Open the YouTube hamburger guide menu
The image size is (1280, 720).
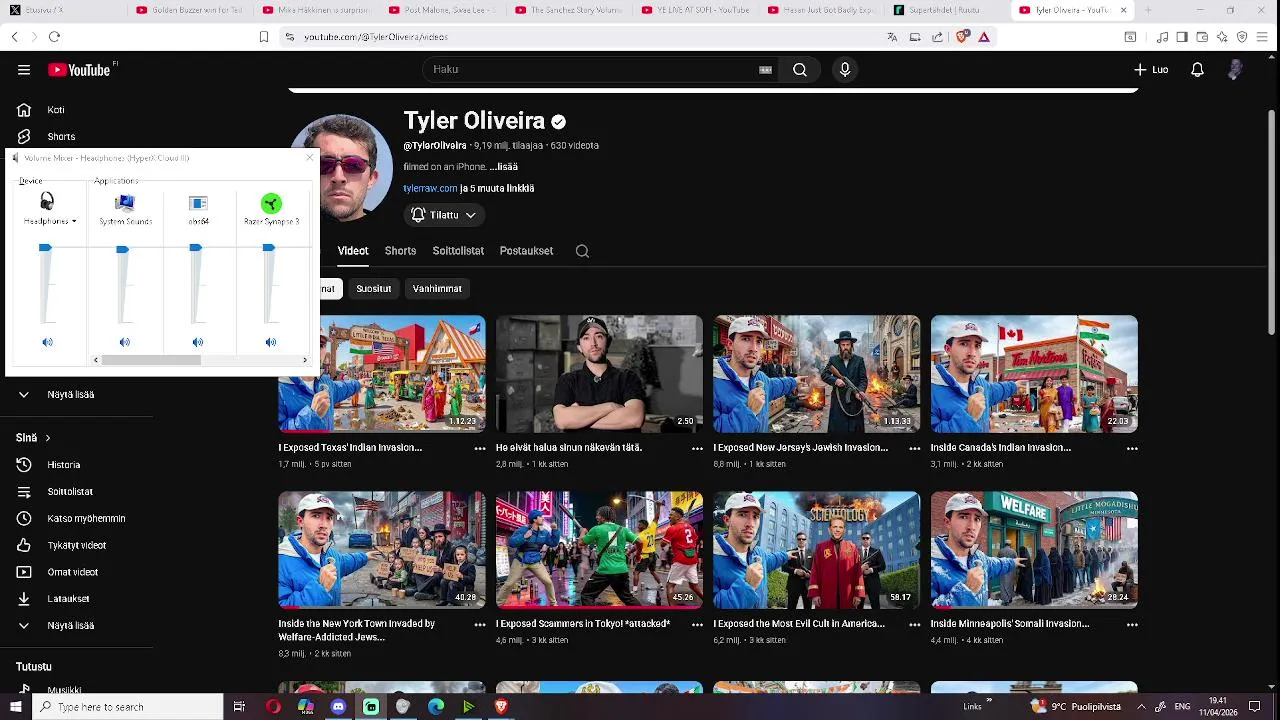pyautogui.click(x=24, y=70)
